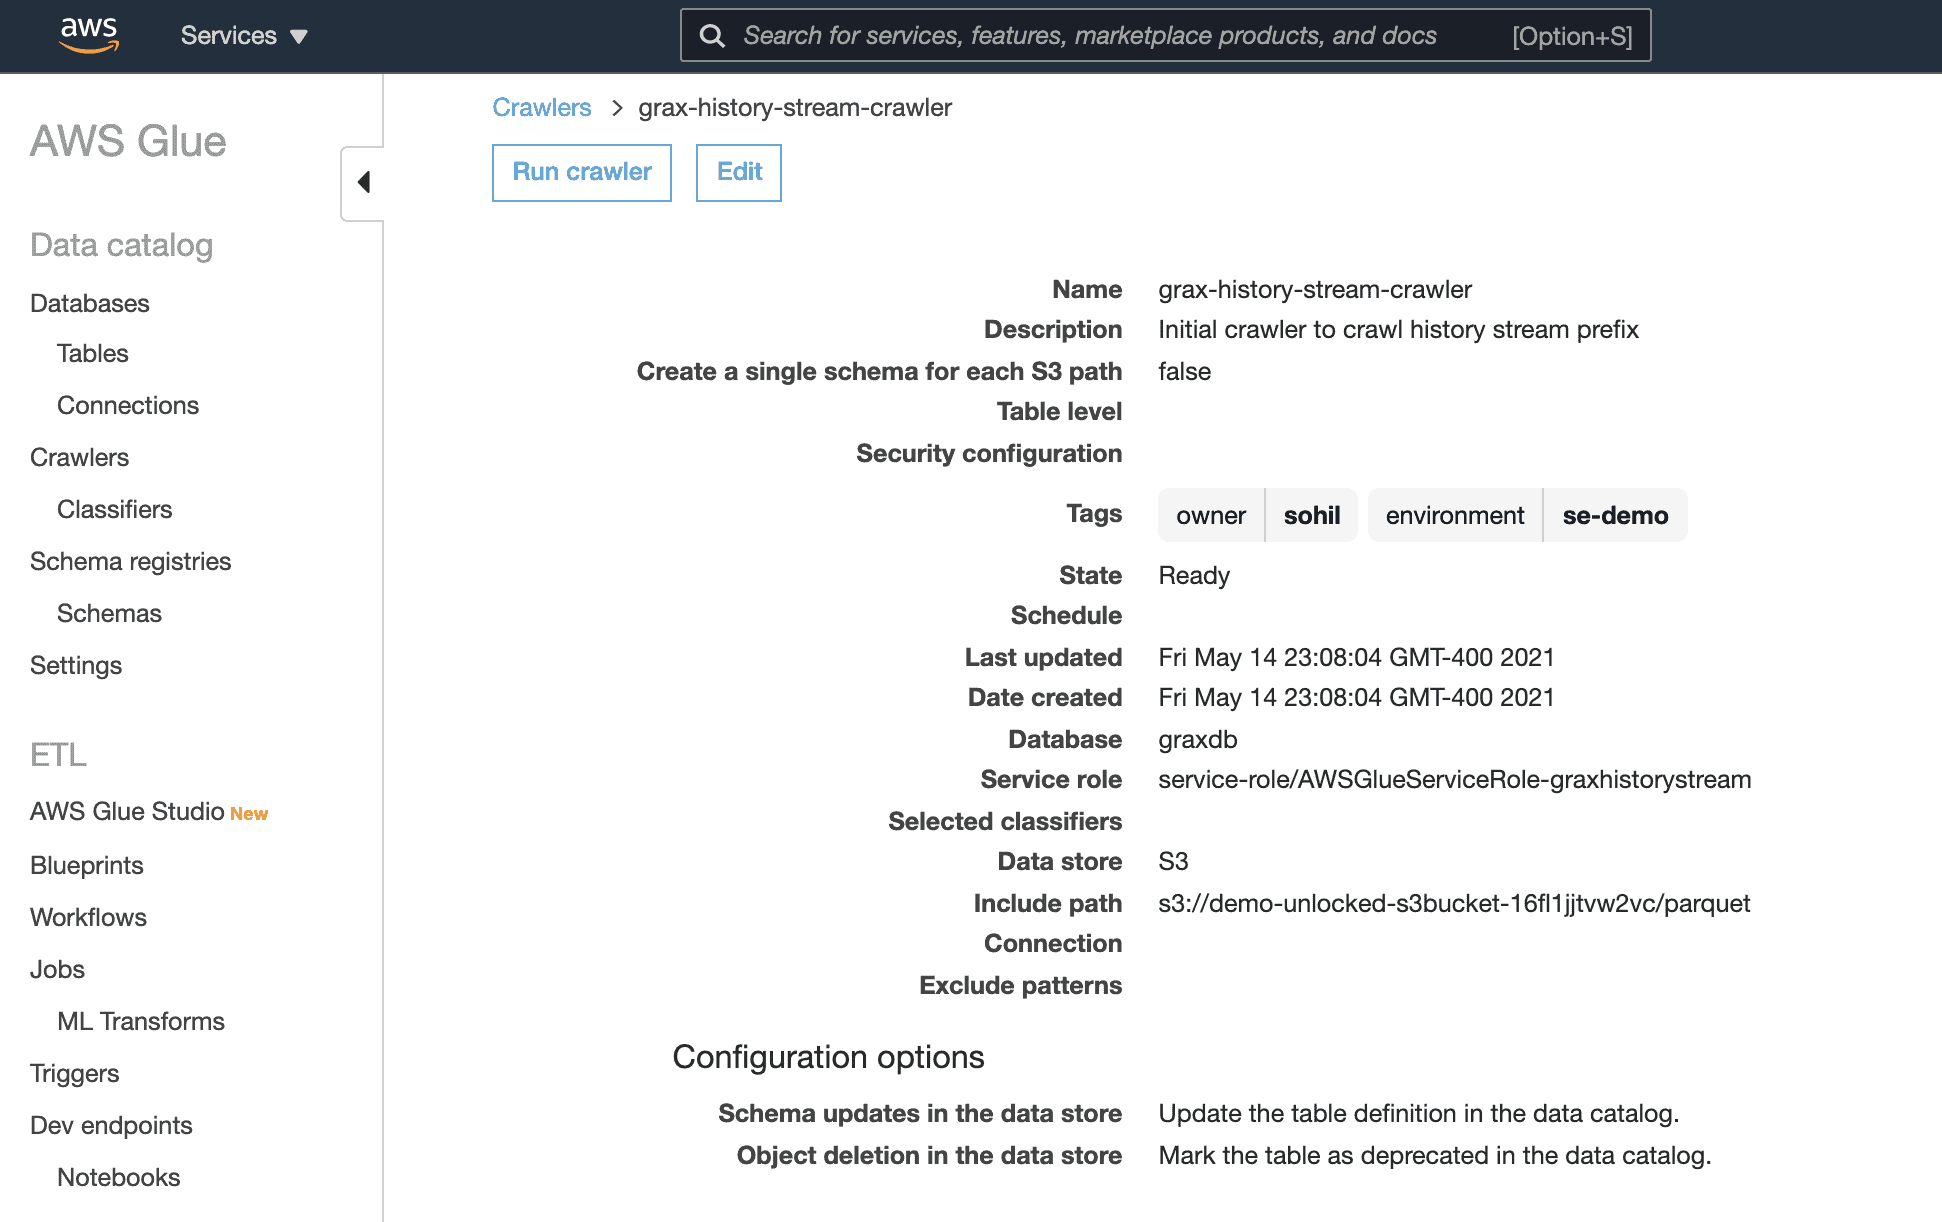This screenshot has width=1942, height=1222.
Task: Open Notebooks under Dev endpoints
Action: point(119,1177)
